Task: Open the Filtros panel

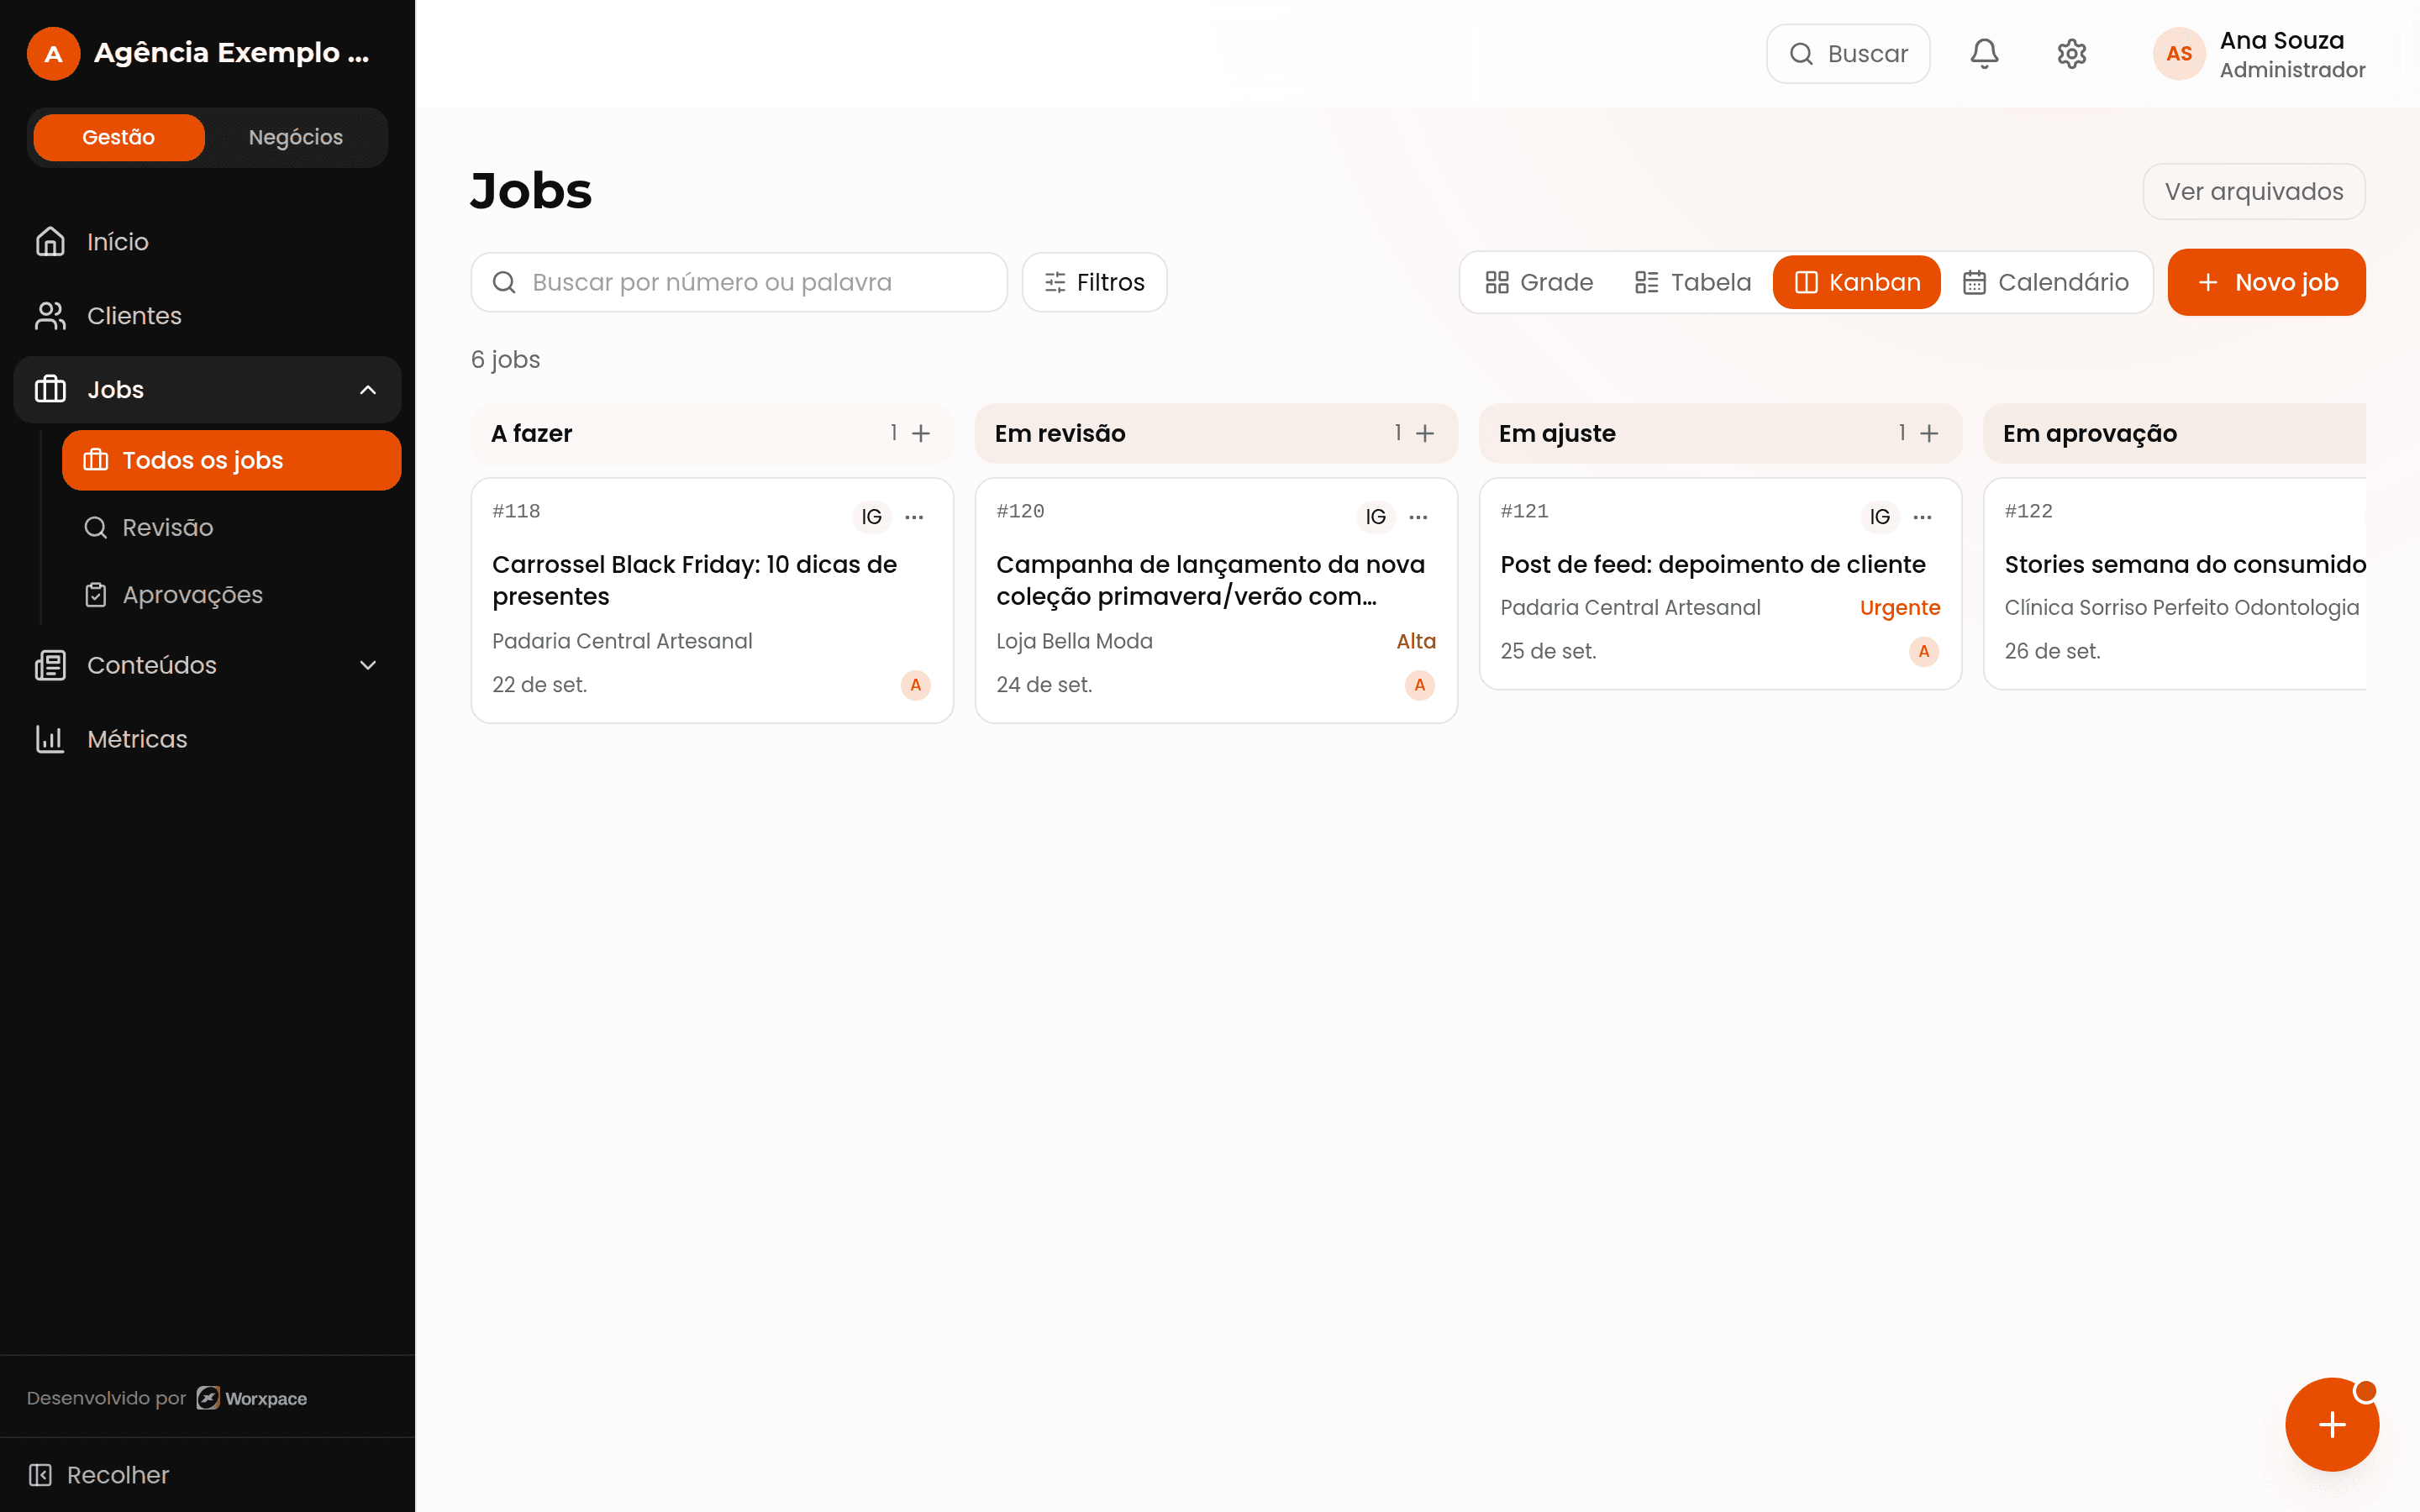Action: tap(1094, 282)
